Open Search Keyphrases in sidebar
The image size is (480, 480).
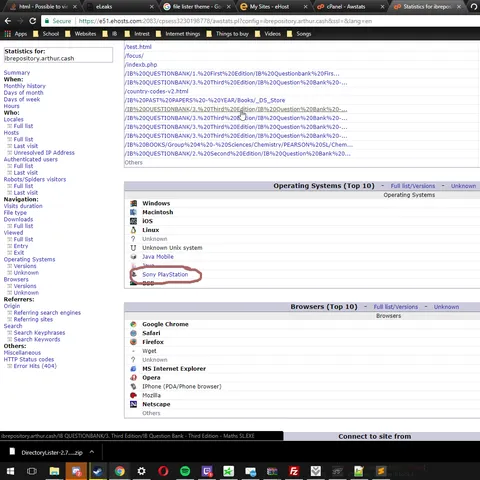click(39, 333)
